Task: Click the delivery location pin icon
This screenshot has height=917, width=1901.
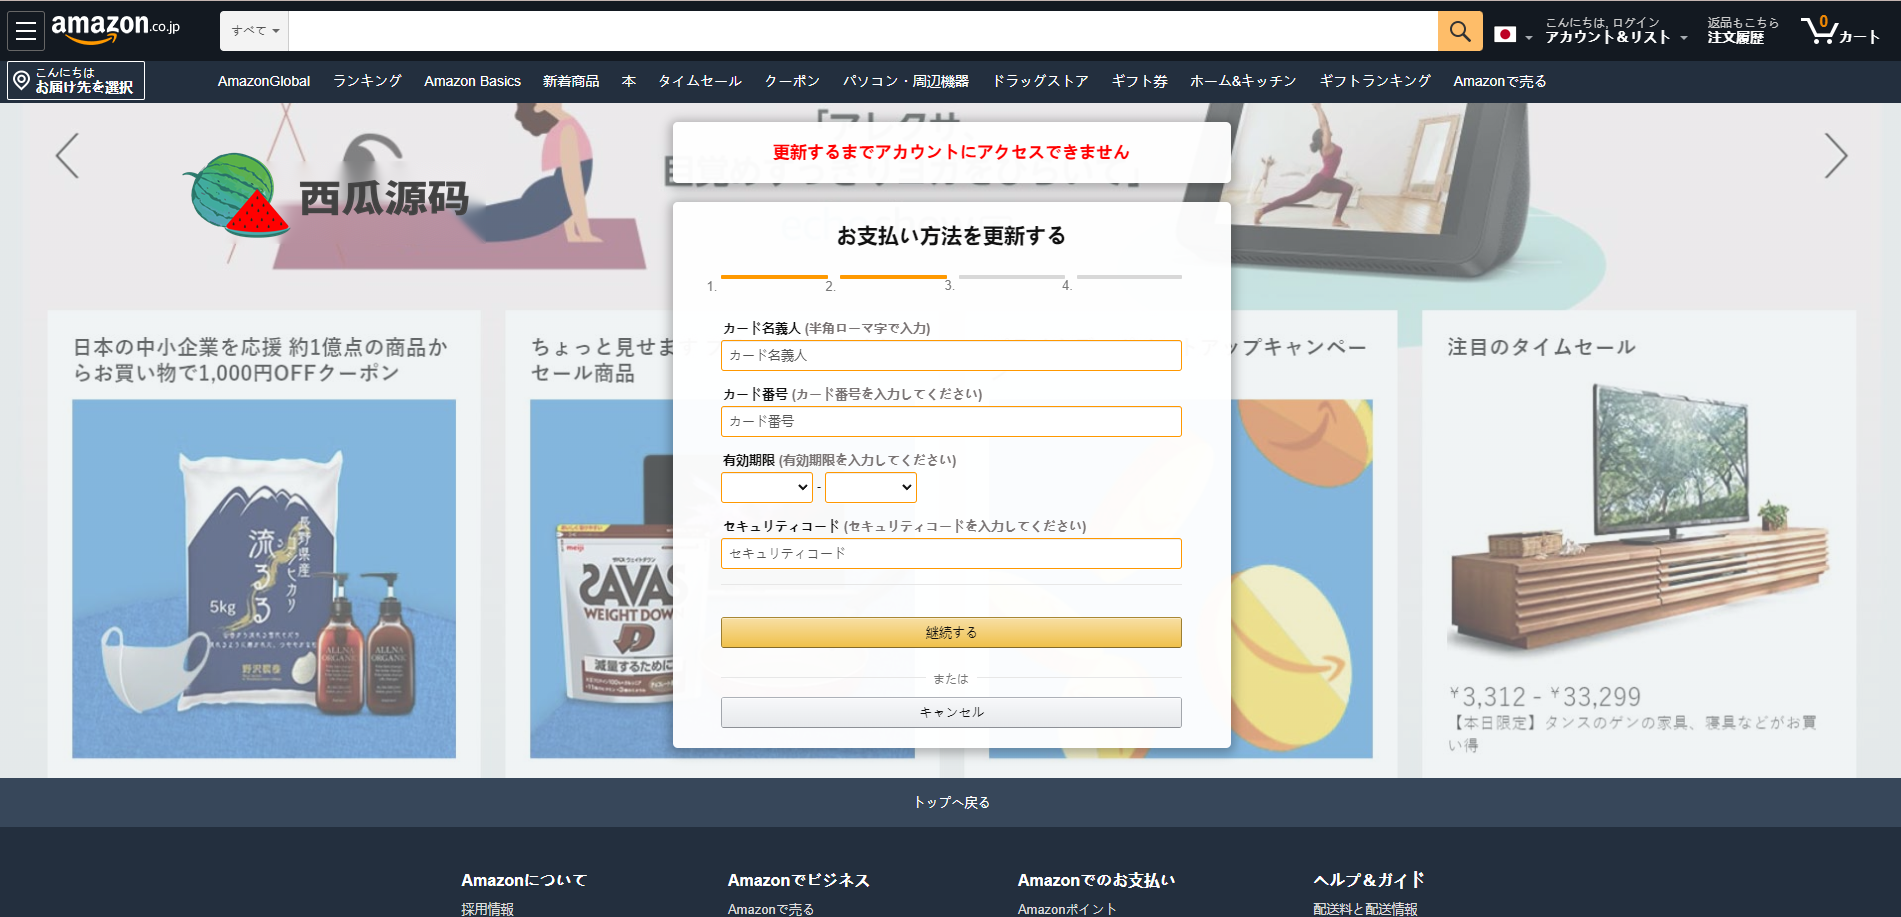Action: pos(21,80)
